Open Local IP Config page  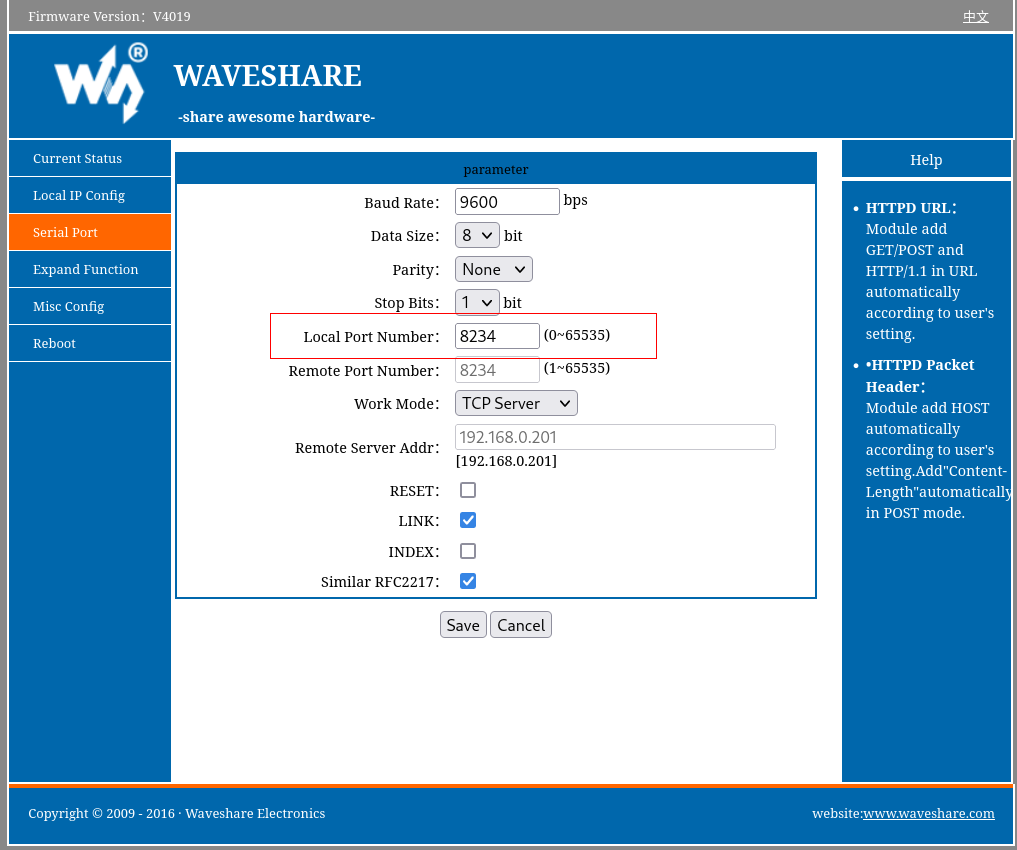click(90, 195)
